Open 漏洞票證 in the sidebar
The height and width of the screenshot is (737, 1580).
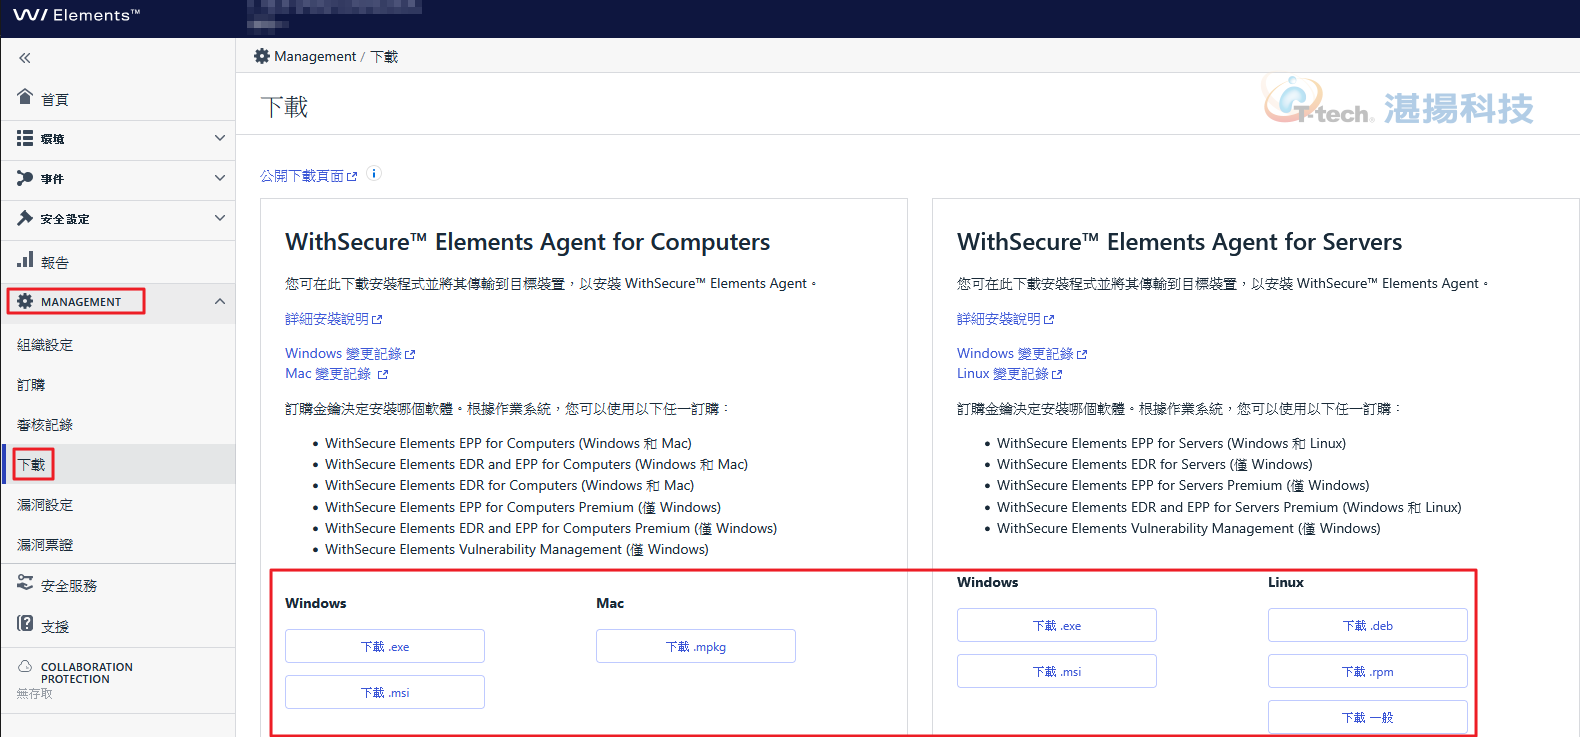click(45, 545)
